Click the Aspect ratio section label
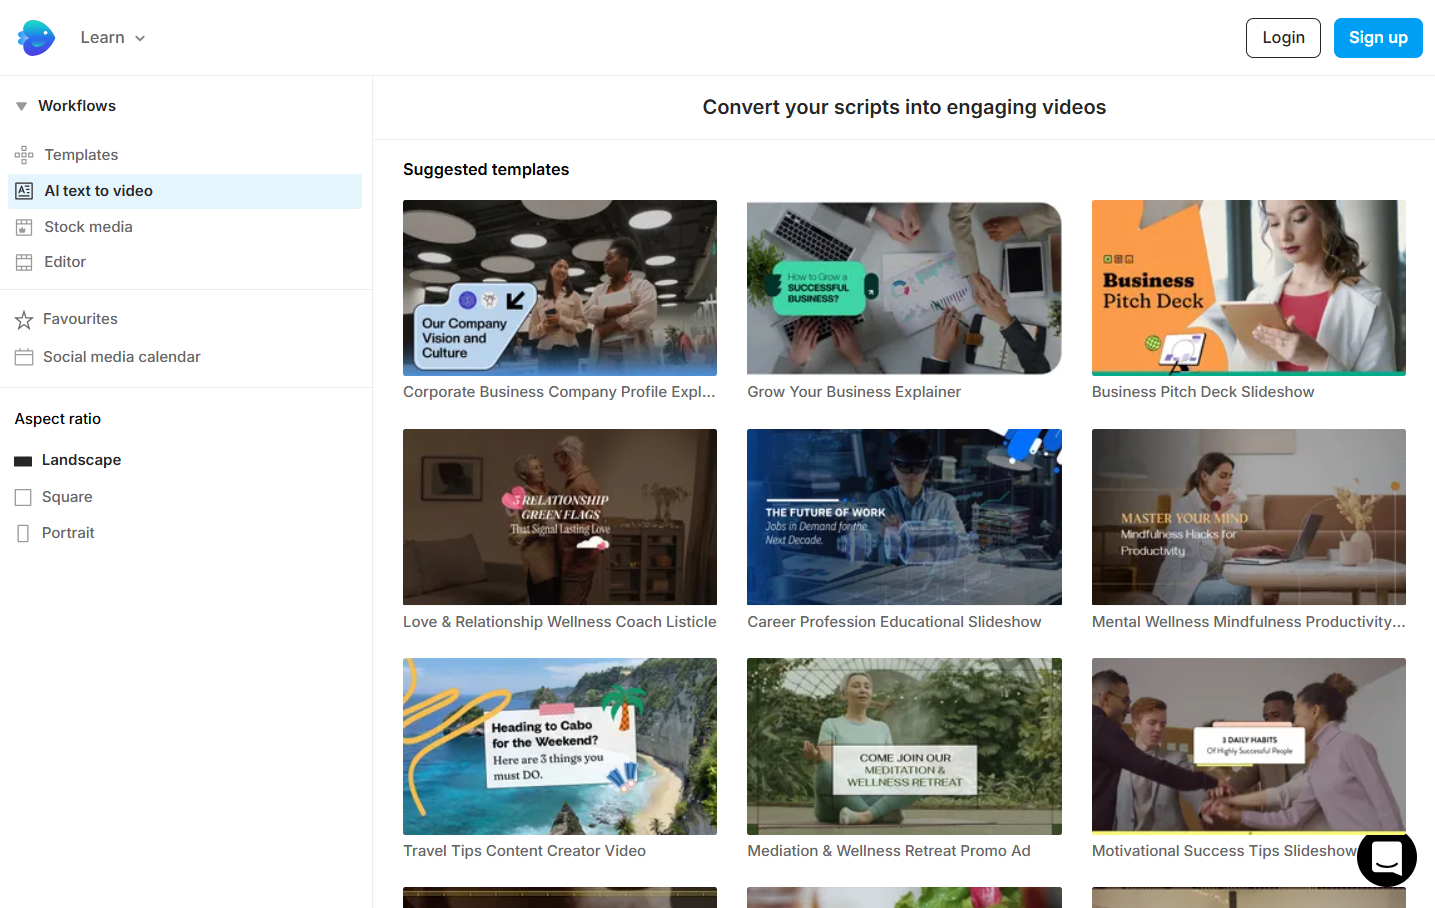Image resolution: width=1435 pixels, height=908 pixels. [x=58, y=419]
